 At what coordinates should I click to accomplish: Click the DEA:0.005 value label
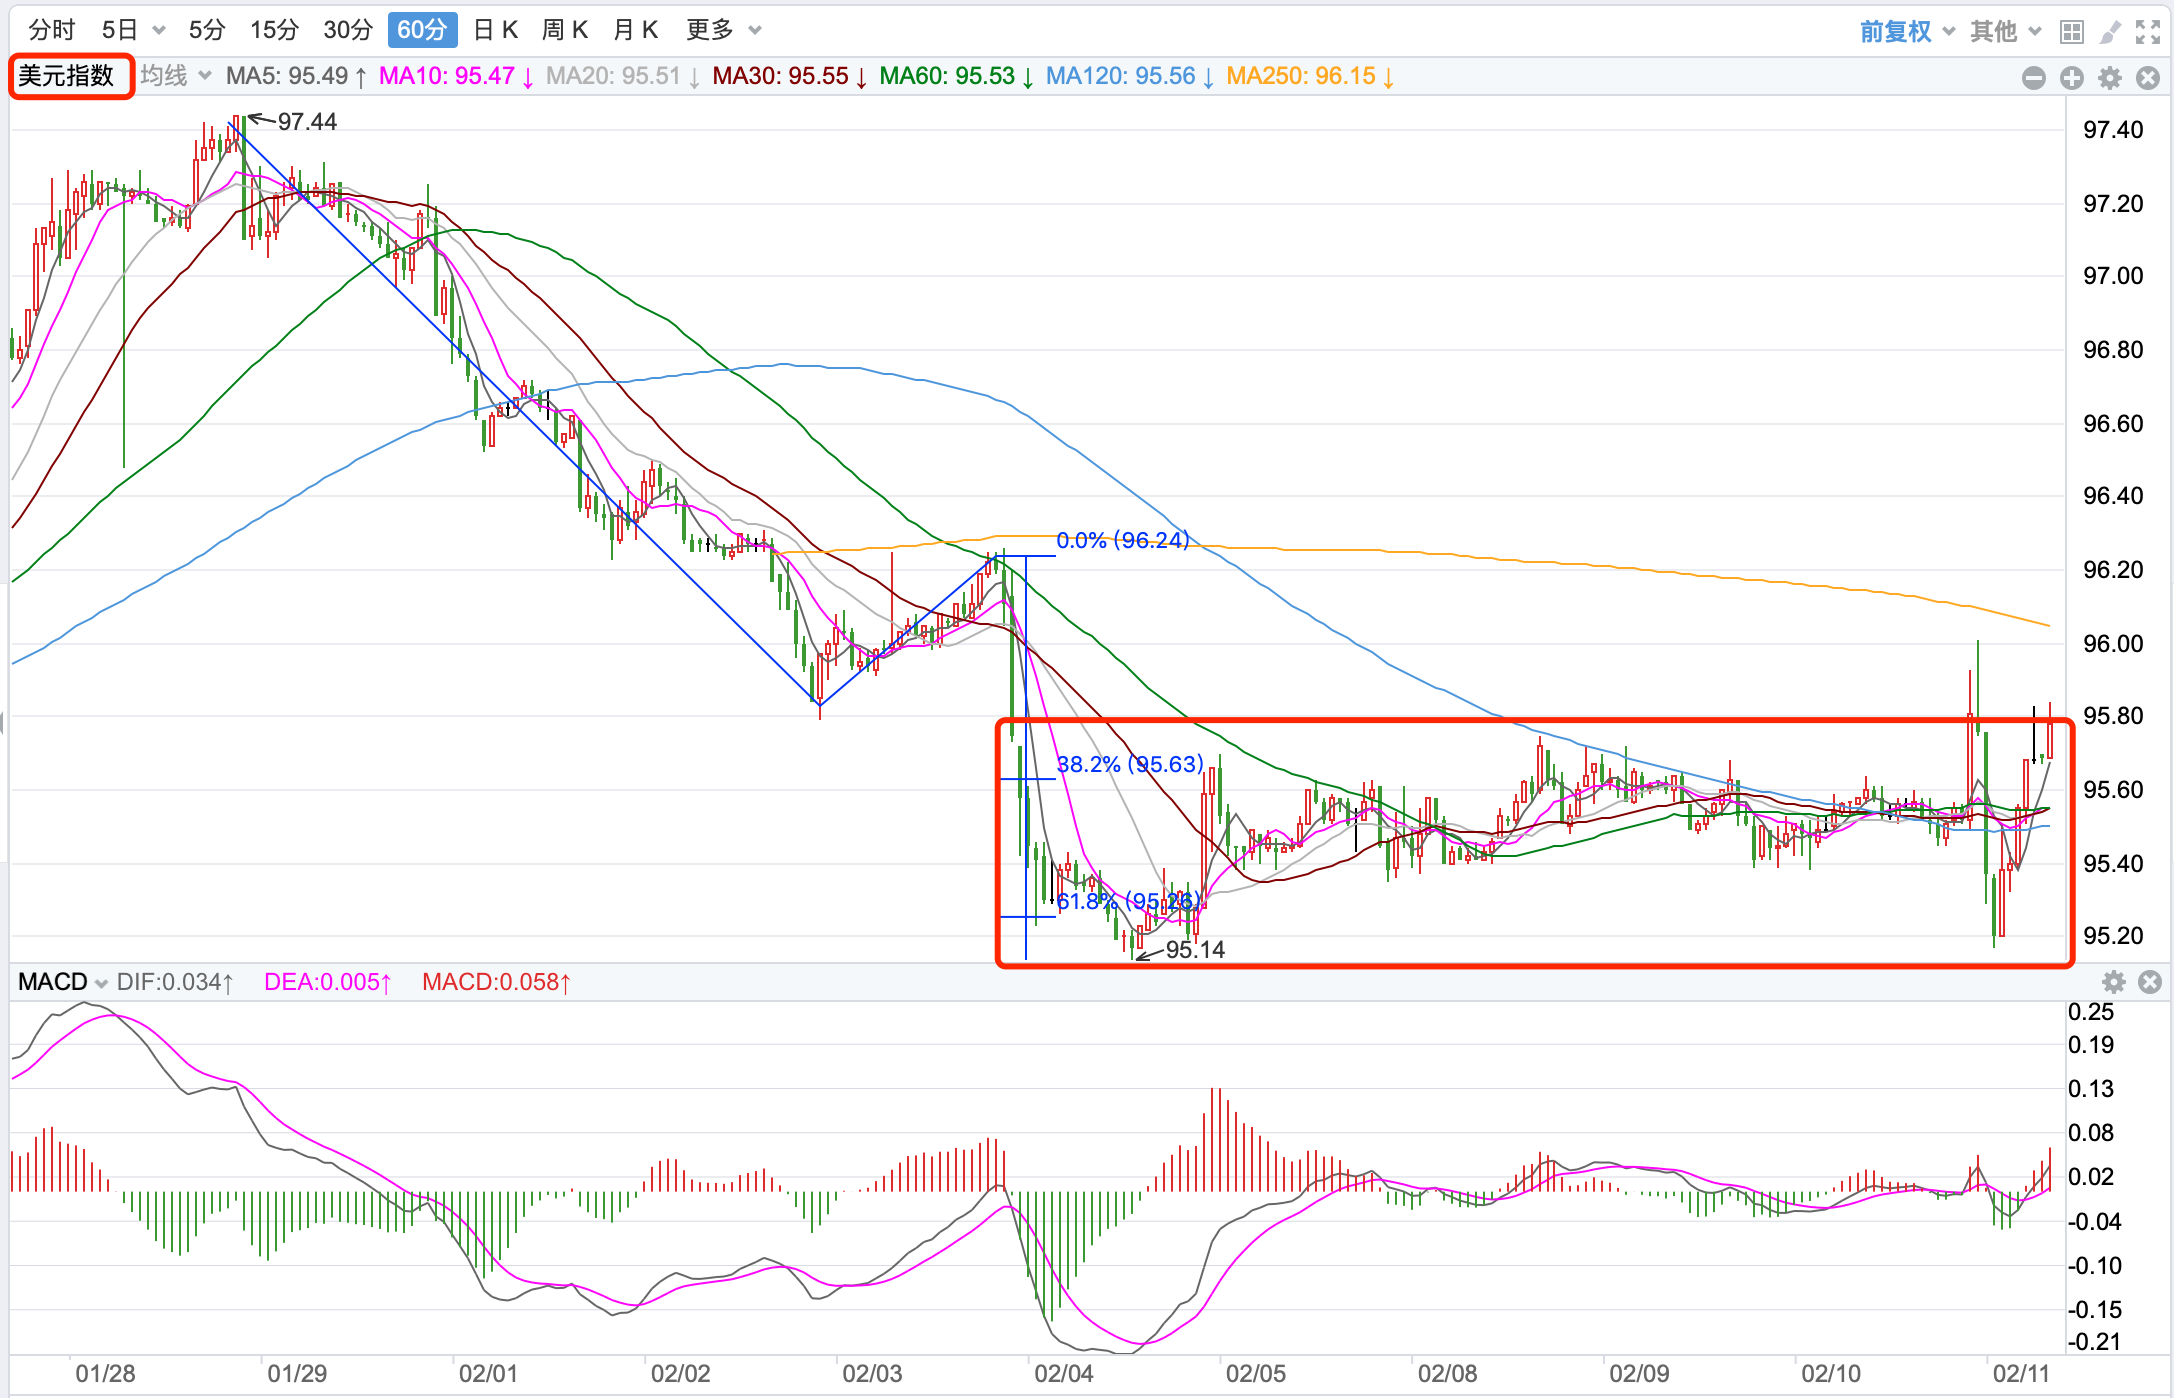(328, 982)
